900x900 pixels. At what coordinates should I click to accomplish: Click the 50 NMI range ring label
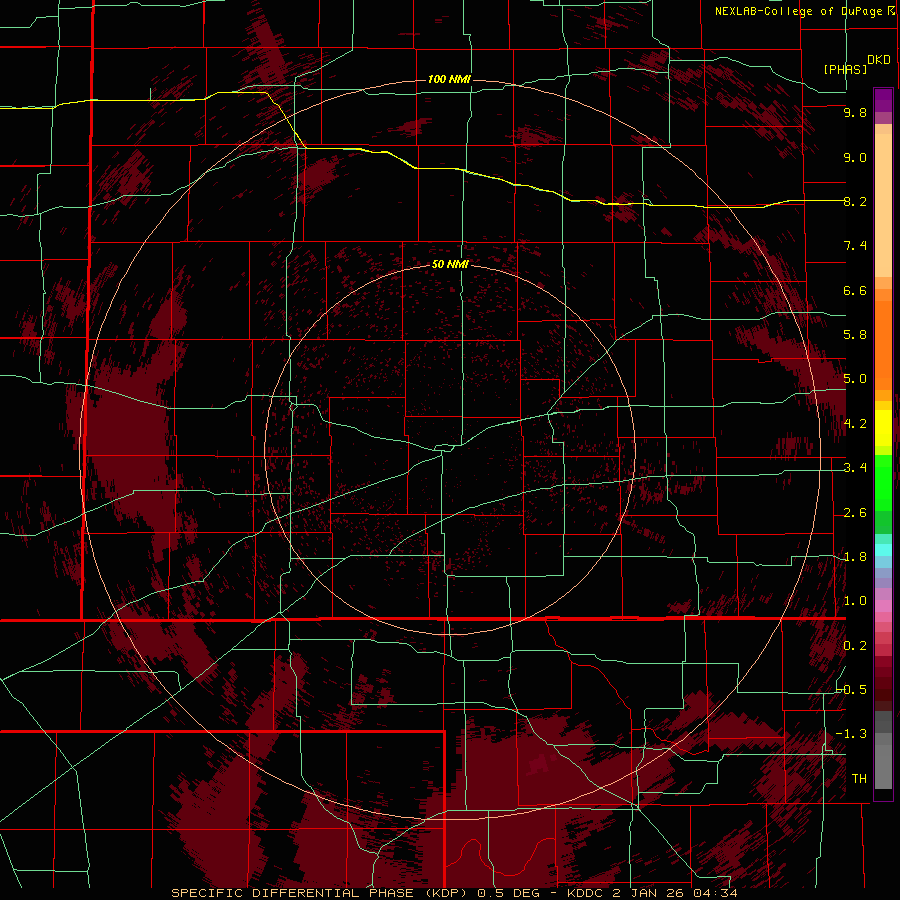click(x=450, y=264)
